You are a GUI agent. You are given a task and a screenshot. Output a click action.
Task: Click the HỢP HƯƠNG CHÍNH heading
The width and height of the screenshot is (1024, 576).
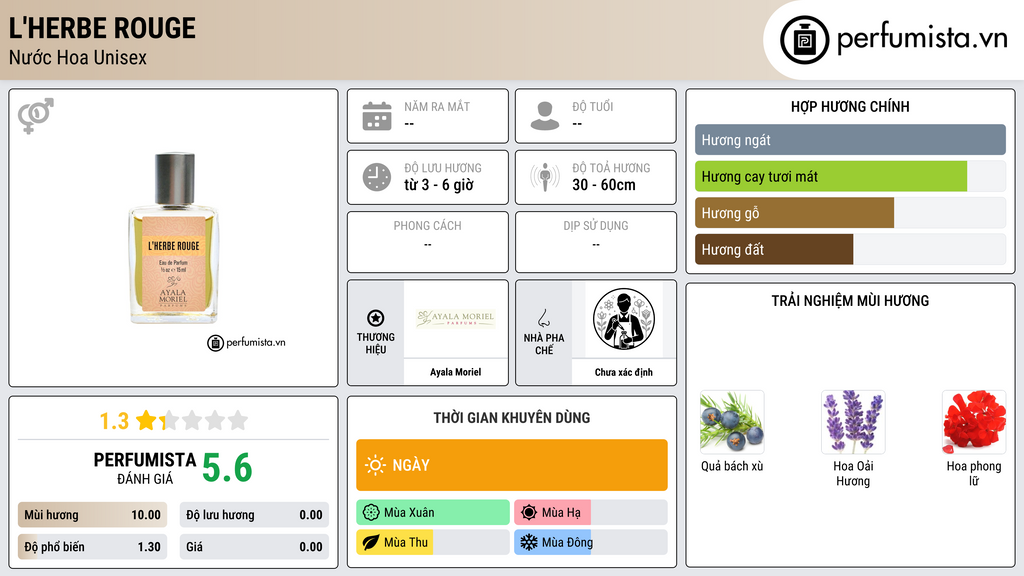click(850, 106)
